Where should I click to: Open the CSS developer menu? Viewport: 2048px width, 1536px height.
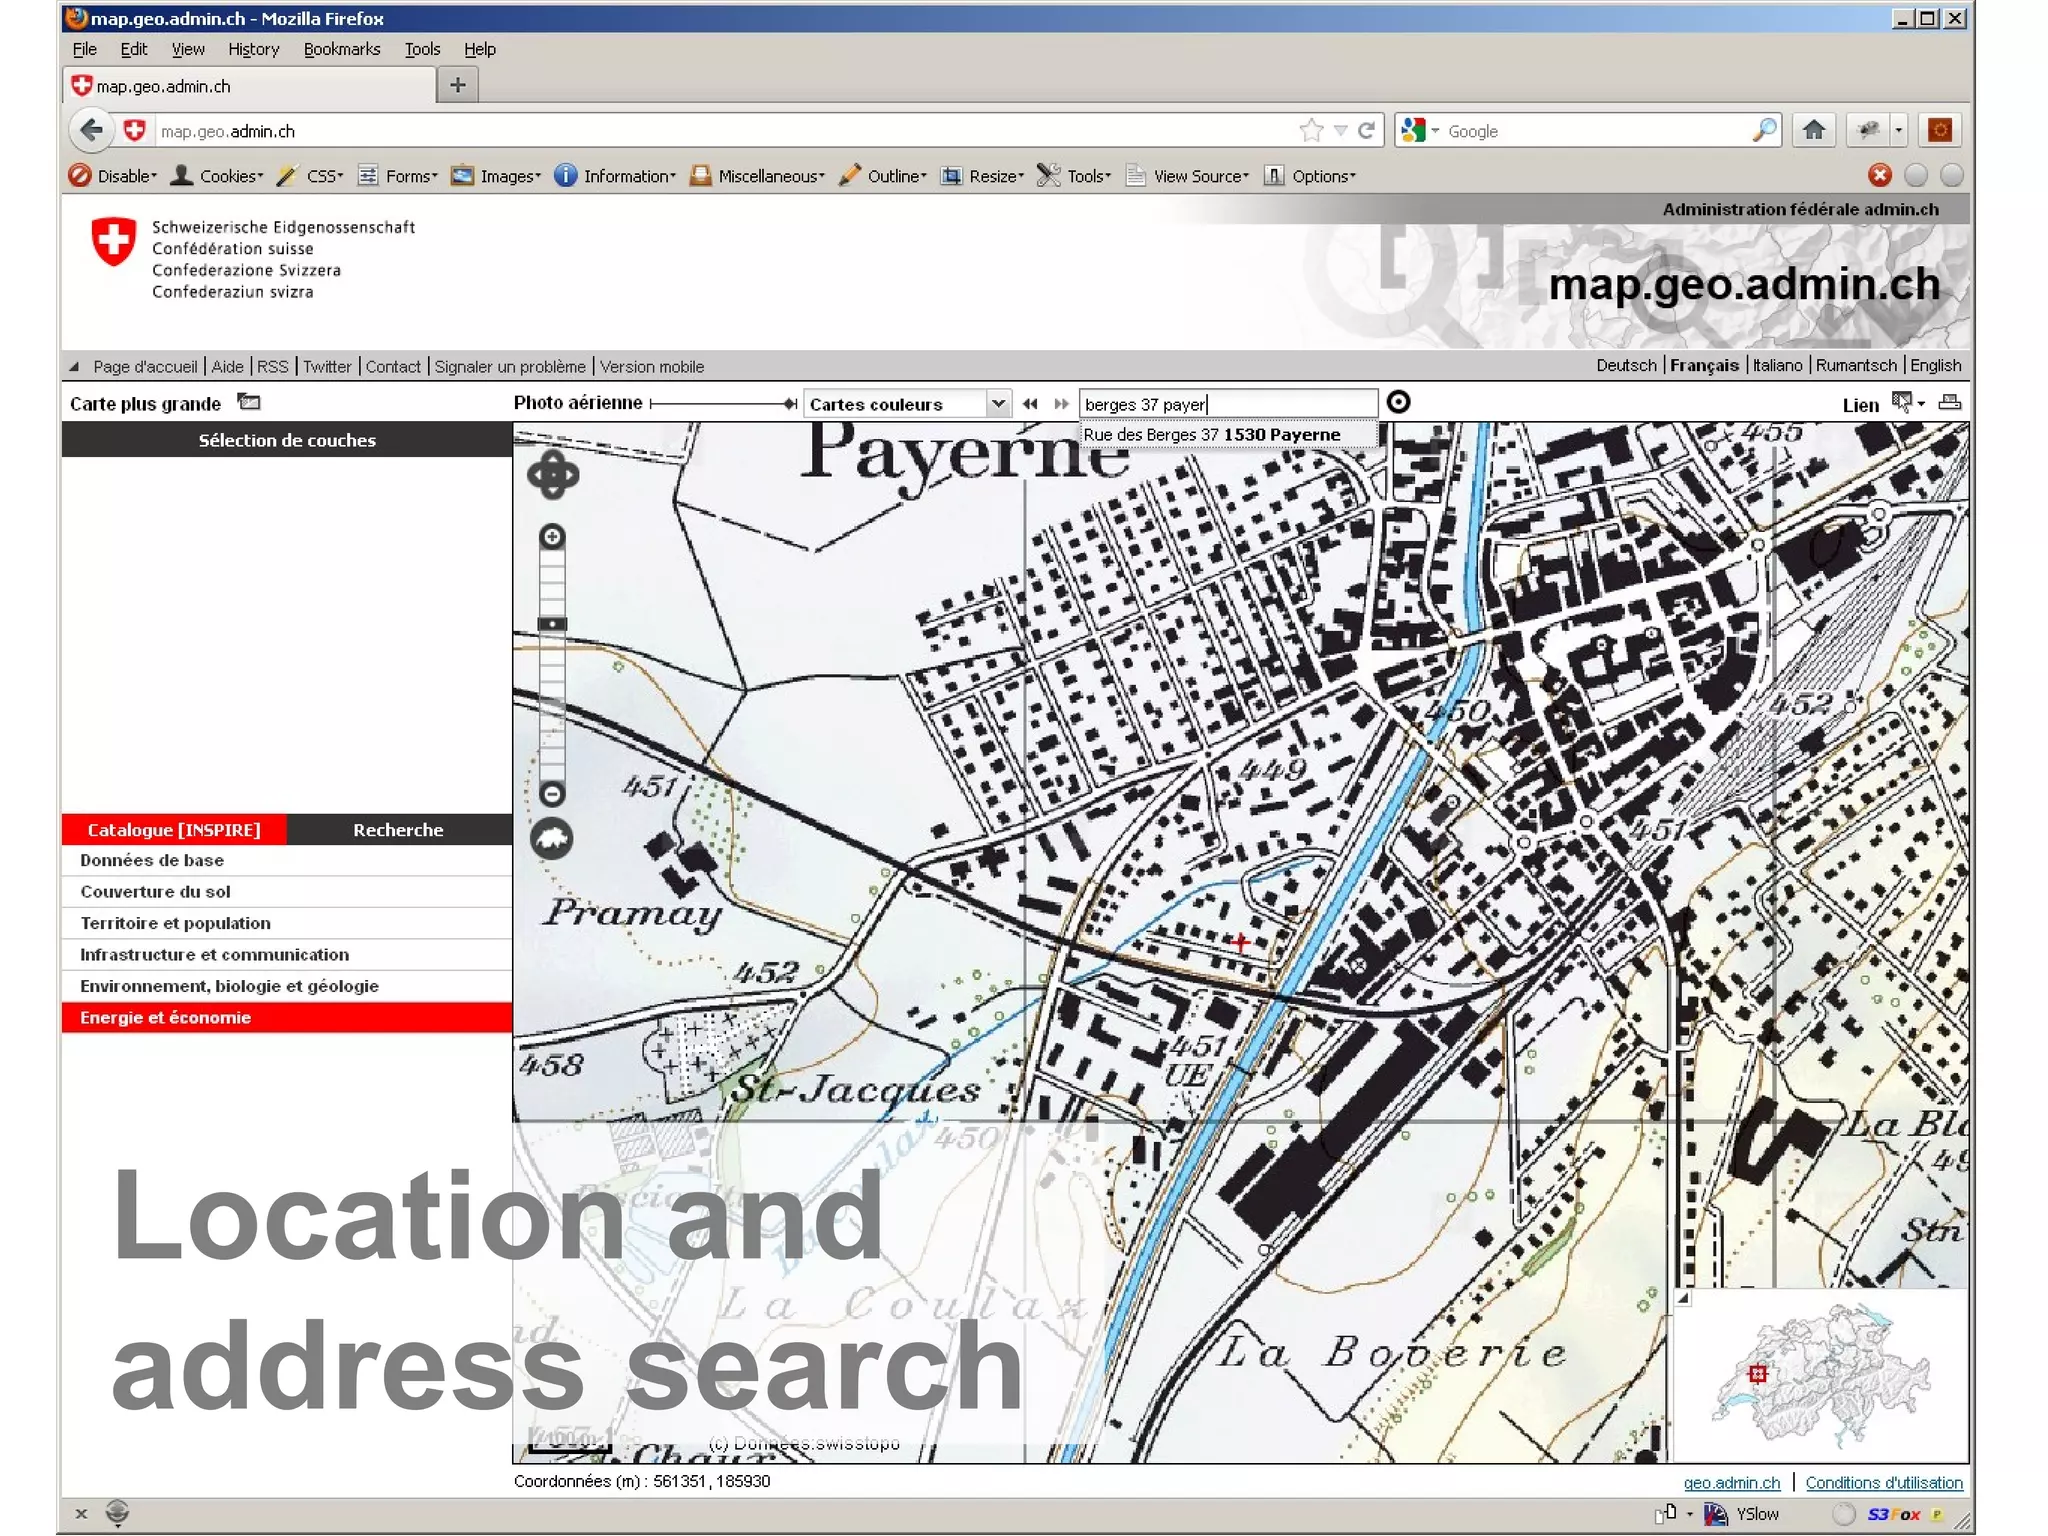pos(310,176)
